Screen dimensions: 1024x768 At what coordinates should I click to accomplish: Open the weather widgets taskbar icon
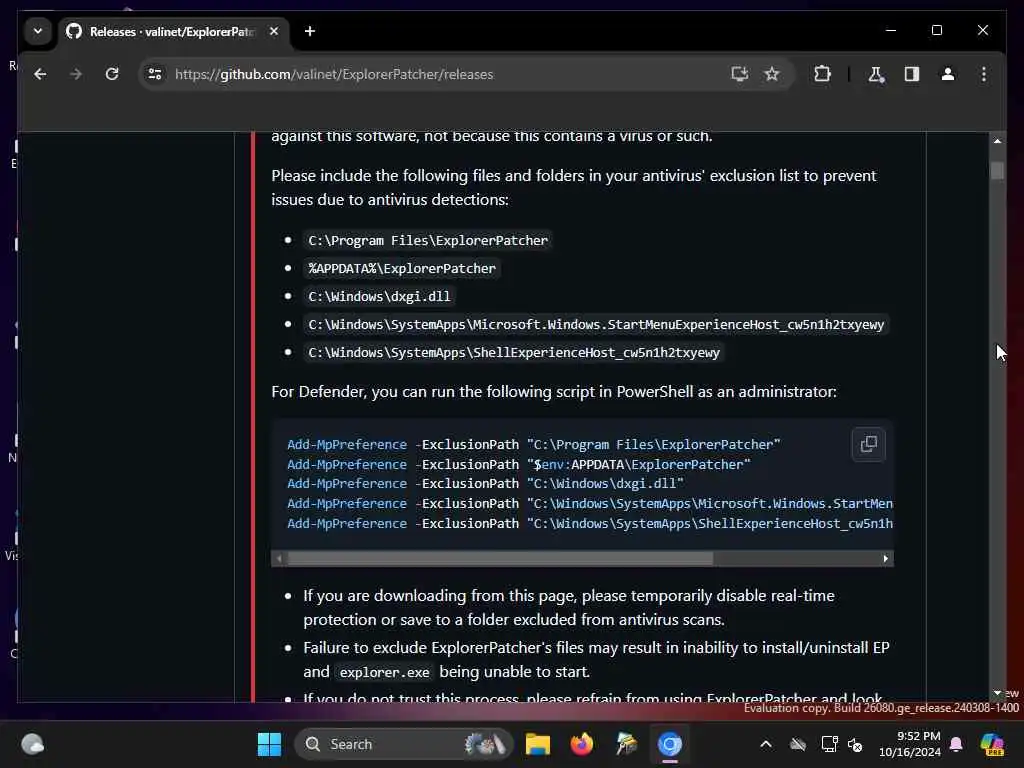(x=33, y=744)
